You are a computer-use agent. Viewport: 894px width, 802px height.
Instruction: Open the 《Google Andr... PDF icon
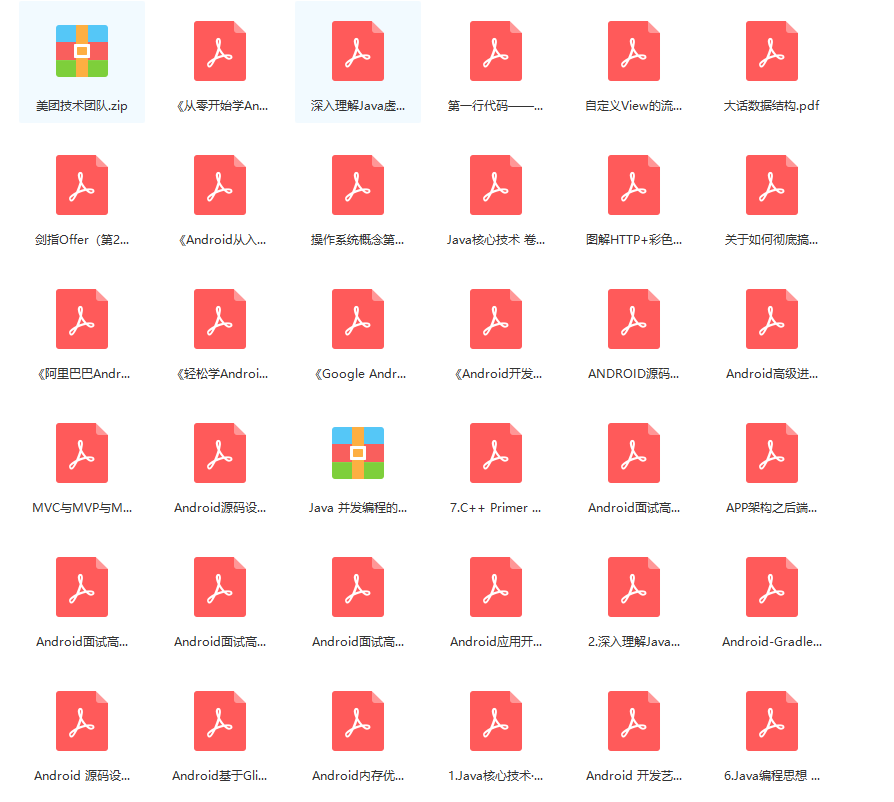point(357,319)
